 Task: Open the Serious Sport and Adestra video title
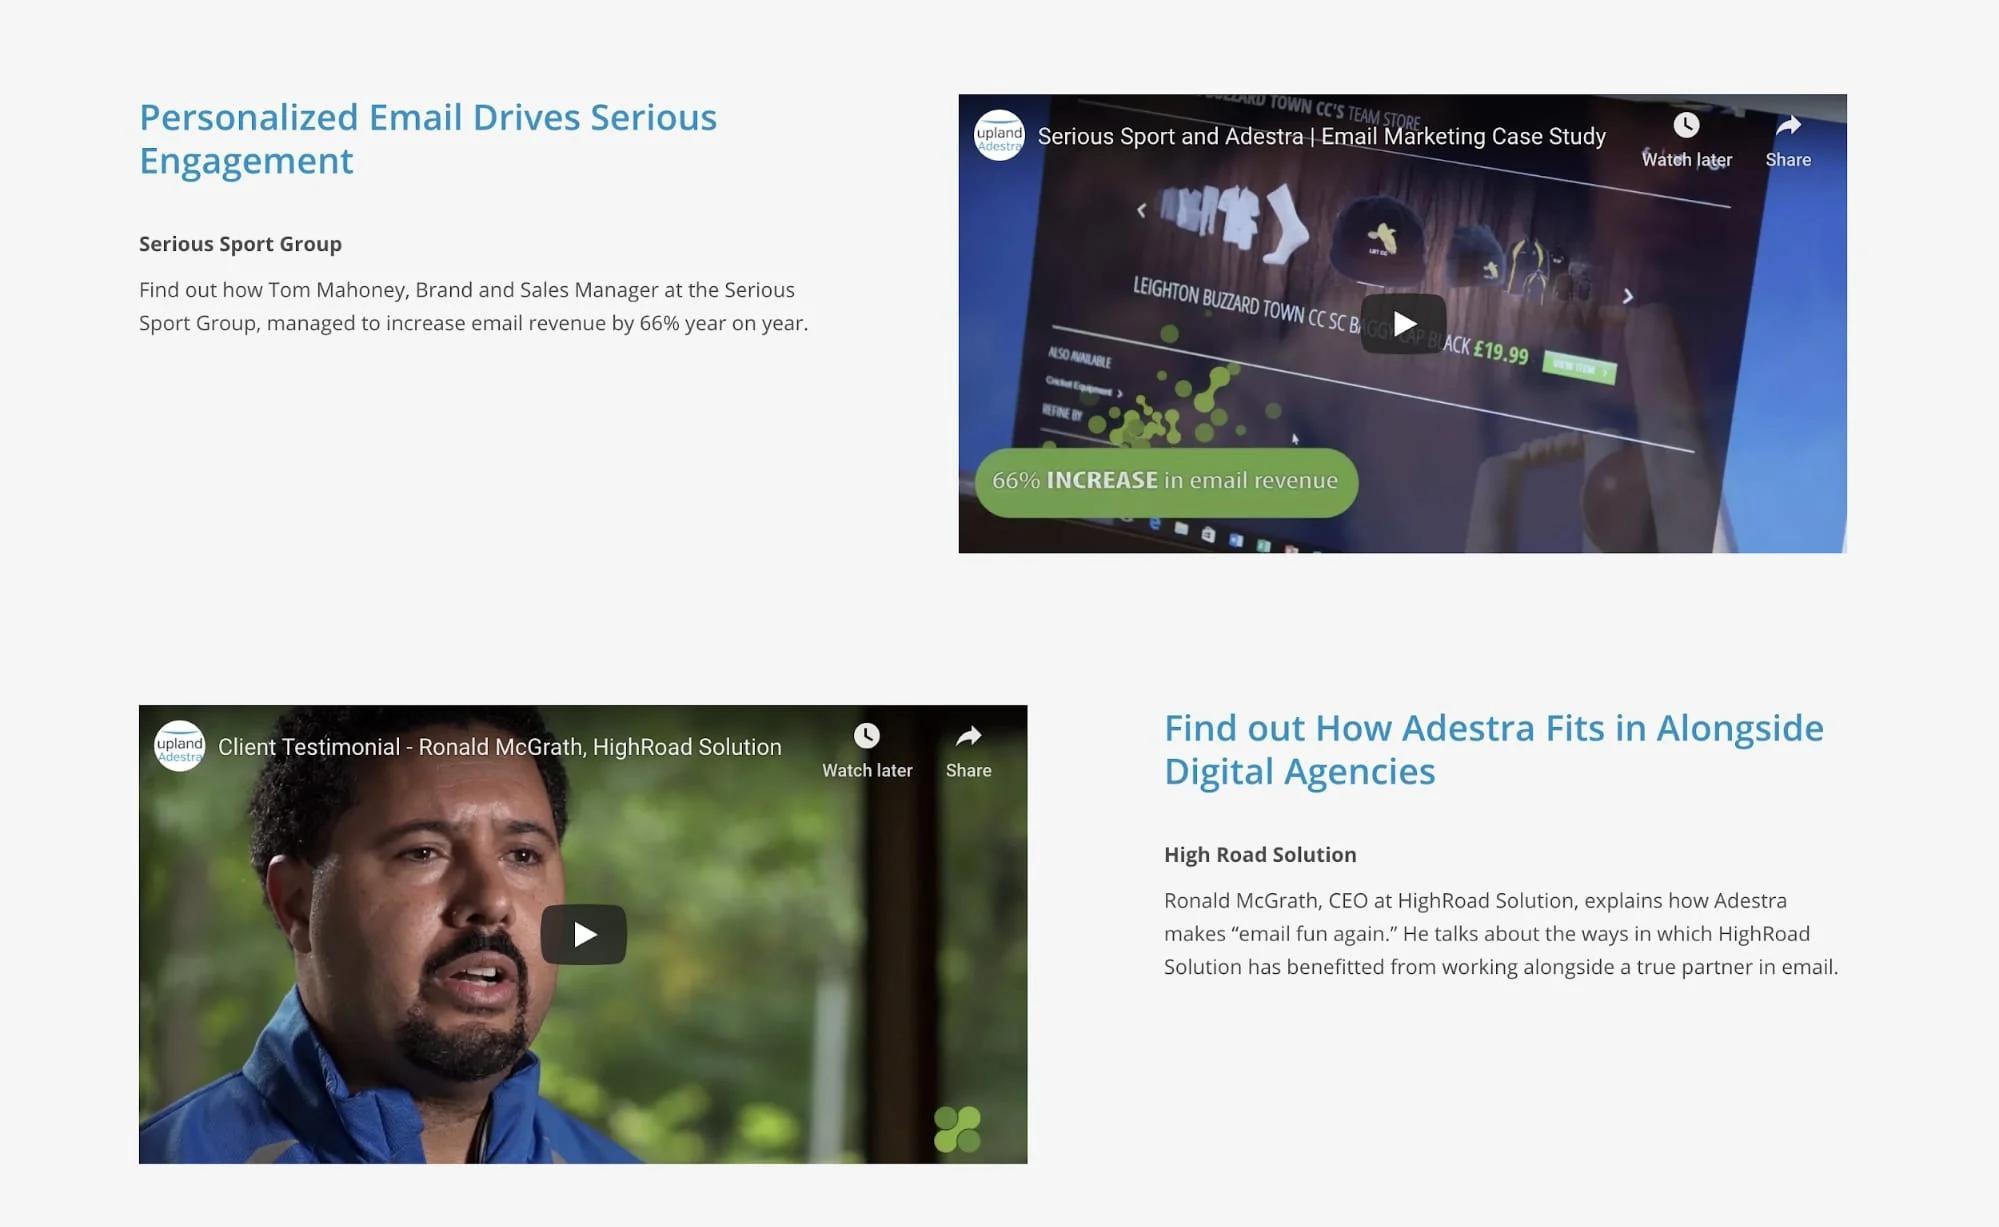pyautogui.click(x=1321, y=137)
